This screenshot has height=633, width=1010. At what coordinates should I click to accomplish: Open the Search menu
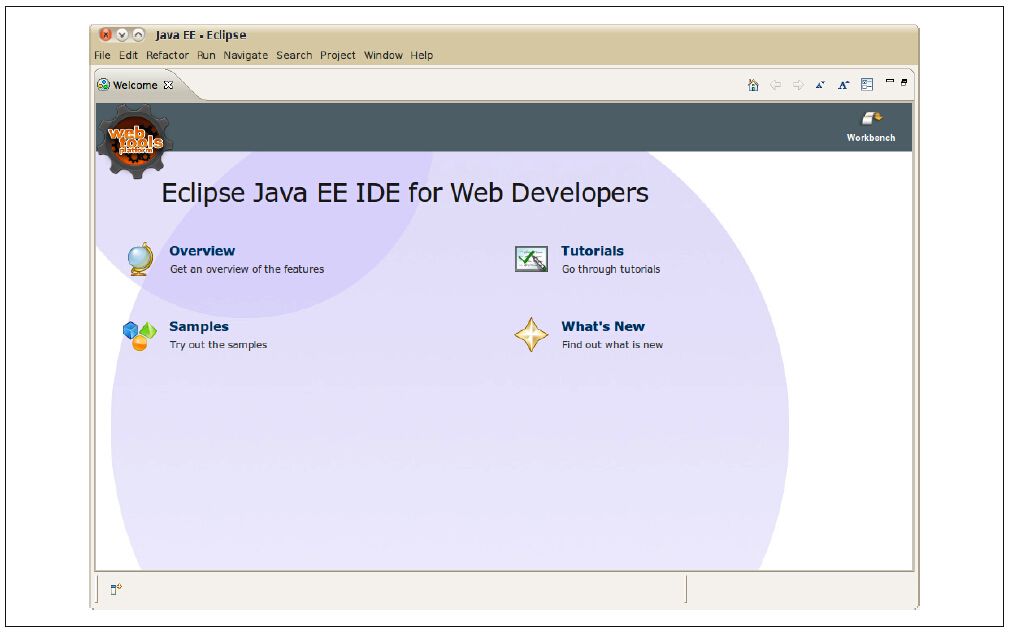294,55
